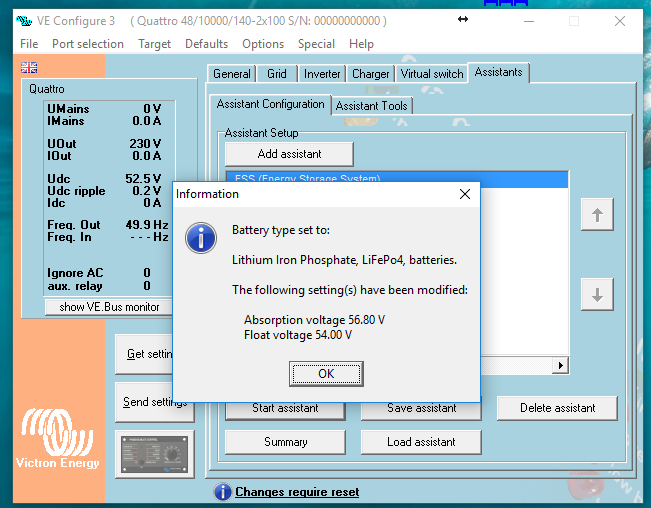Open the File menu
651x508 pixels.
[29, 44]
